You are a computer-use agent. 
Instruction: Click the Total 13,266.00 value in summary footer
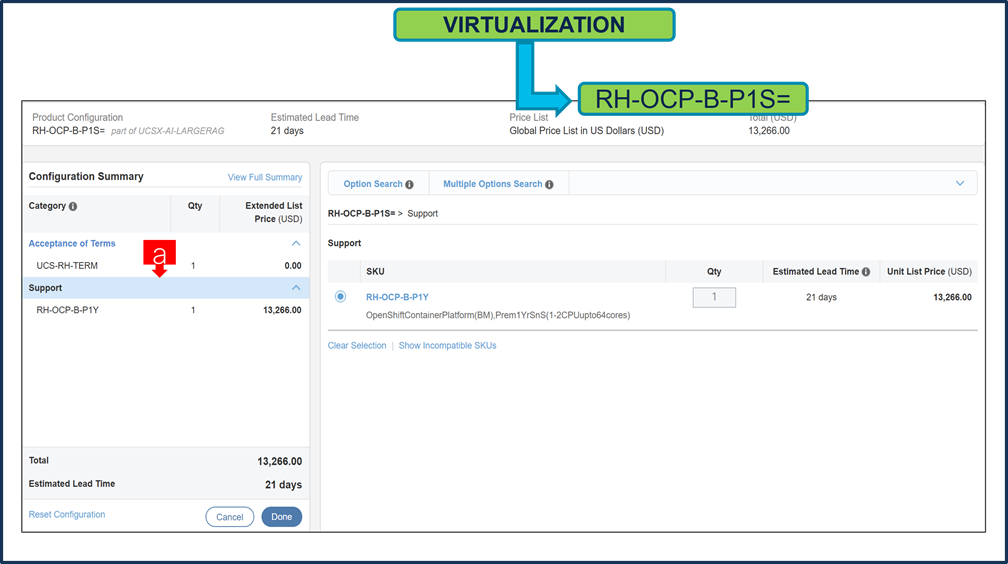280,461
